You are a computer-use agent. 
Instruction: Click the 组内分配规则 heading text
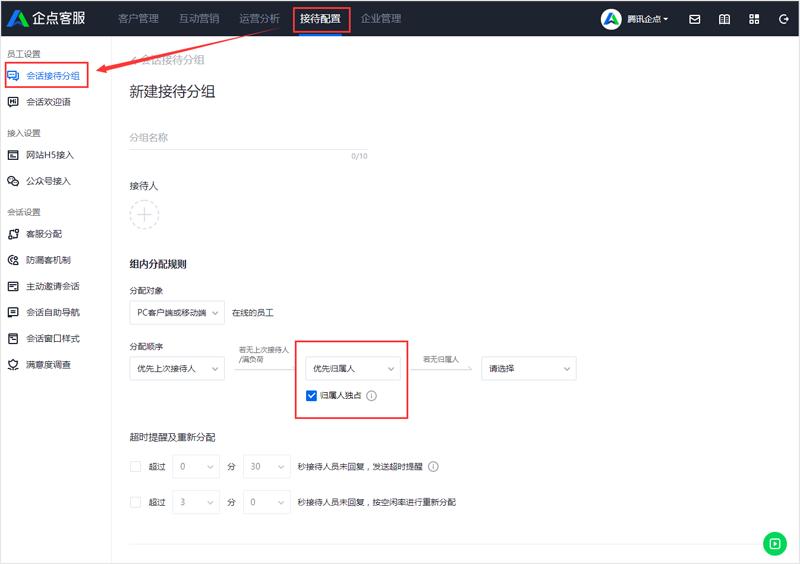click(x=158, y=264)
